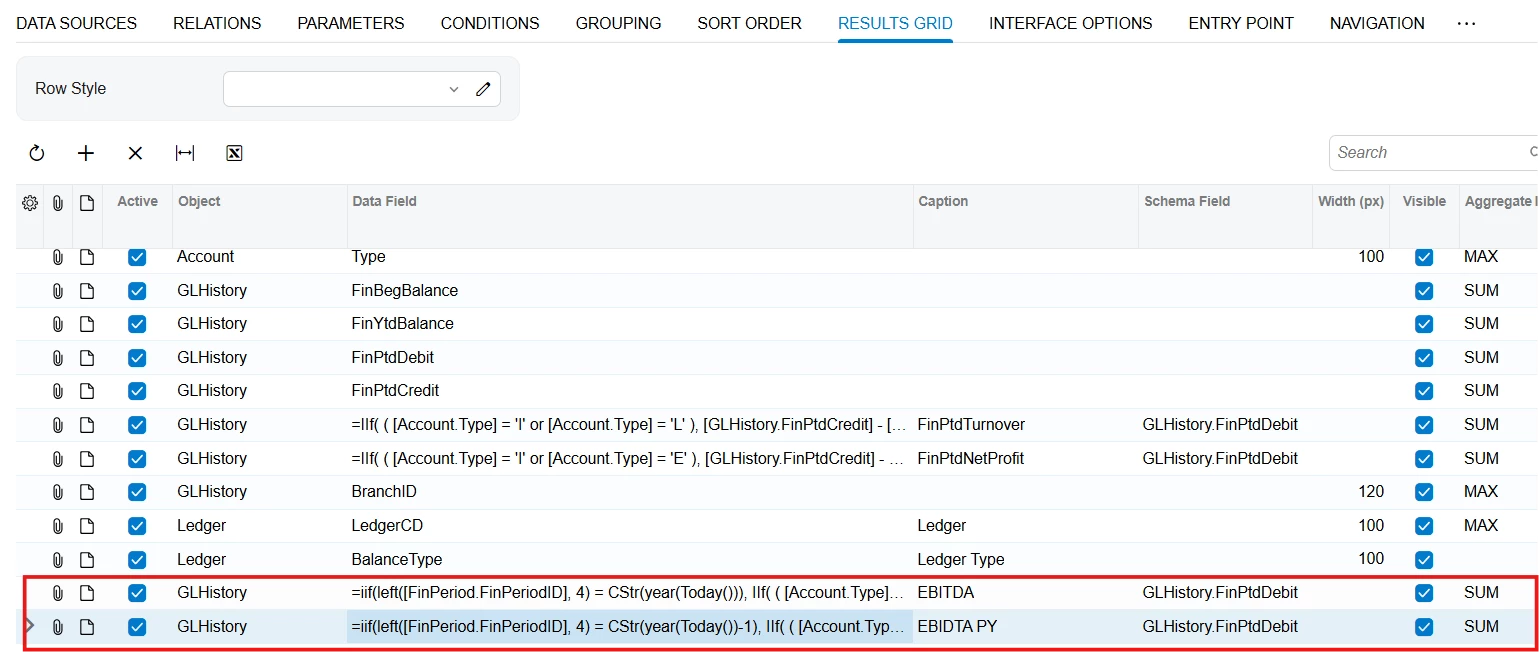Image resolution: width=1539 pixels, height=652 pixels.
Task: Delete row using the X icon
Action: click(x=135, y=153)
